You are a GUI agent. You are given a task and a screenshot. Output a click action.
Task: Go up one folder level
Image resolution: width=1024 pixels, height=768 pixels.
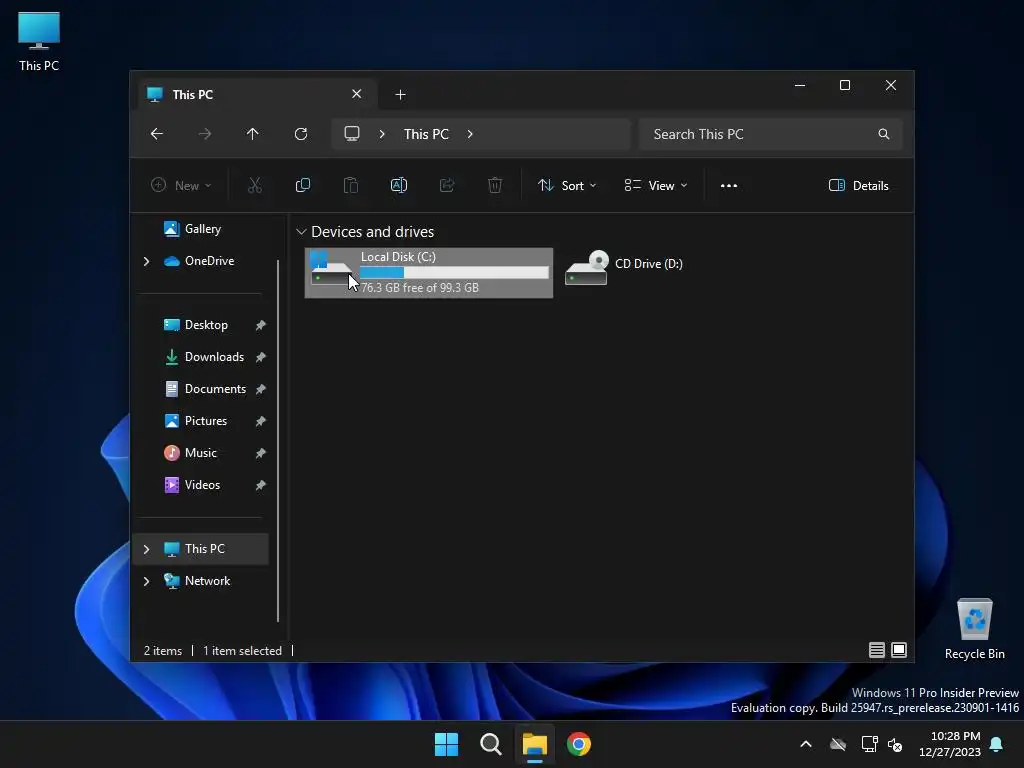click(253, 134)
